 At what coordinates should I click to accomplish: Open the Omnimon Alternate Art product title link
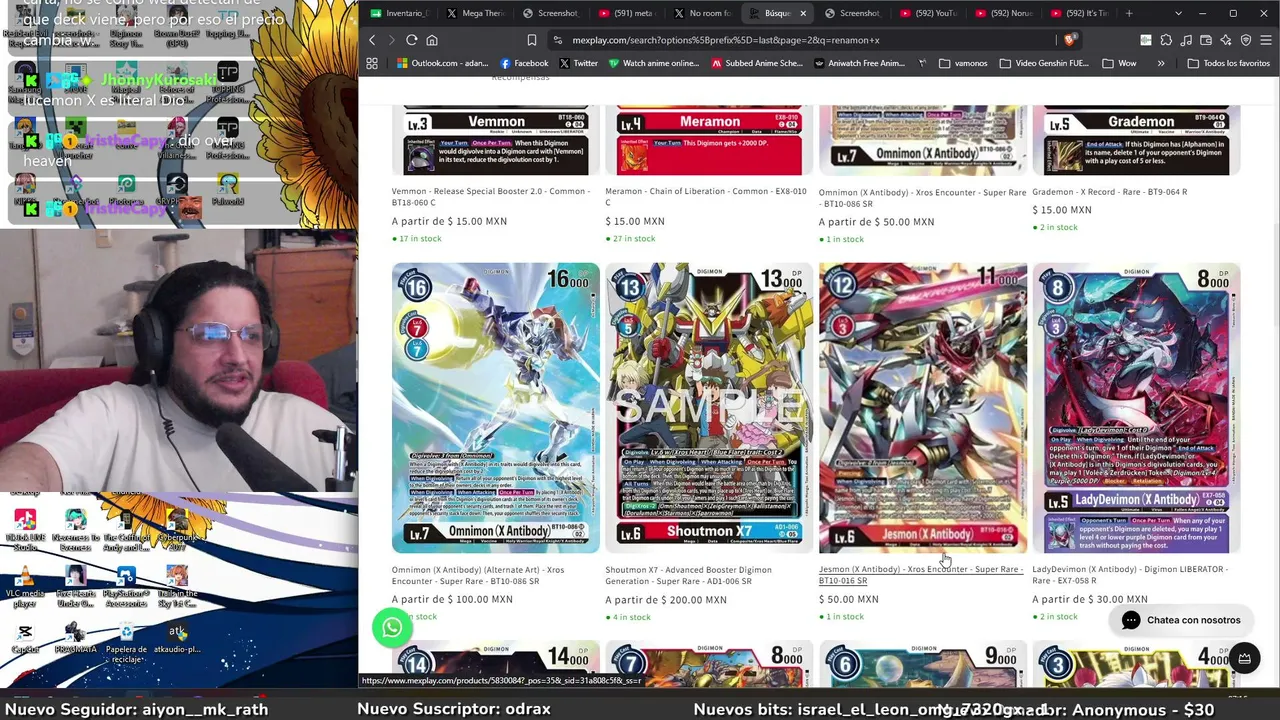(478, 575)
